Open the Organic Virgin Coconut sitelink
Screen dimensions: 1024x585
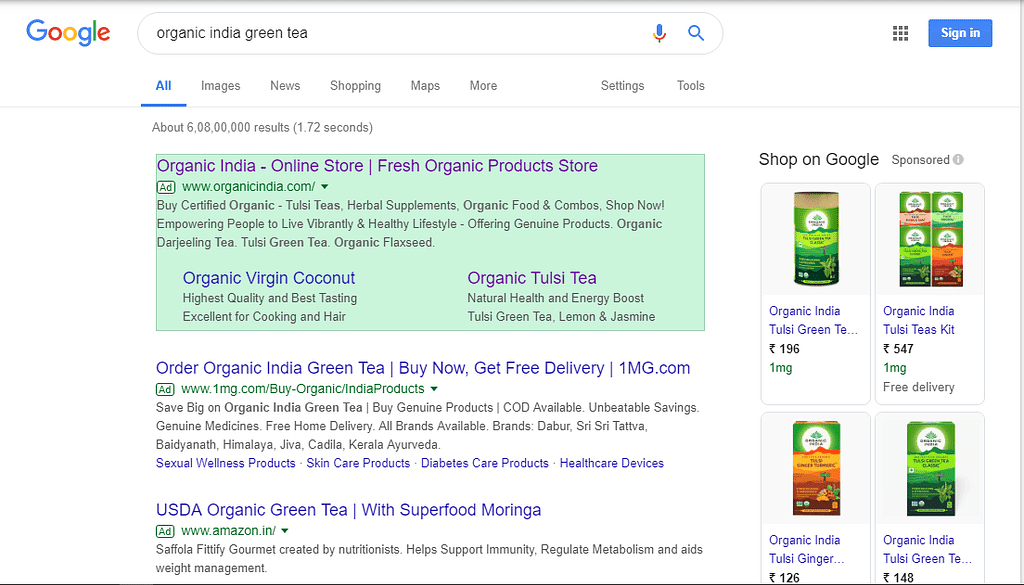tap(269, 278)
